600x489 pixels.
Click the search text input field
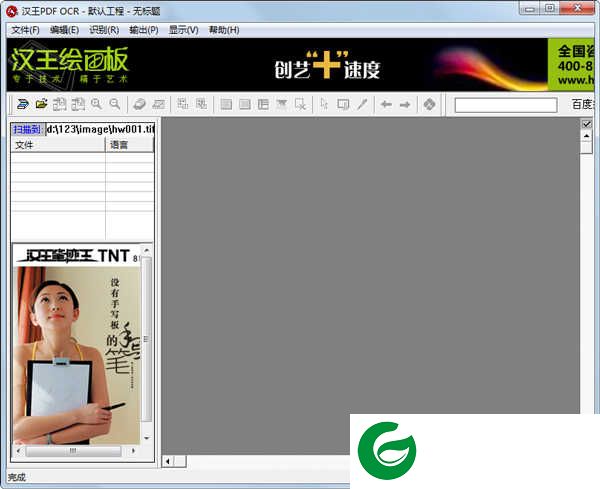(505, 105)
